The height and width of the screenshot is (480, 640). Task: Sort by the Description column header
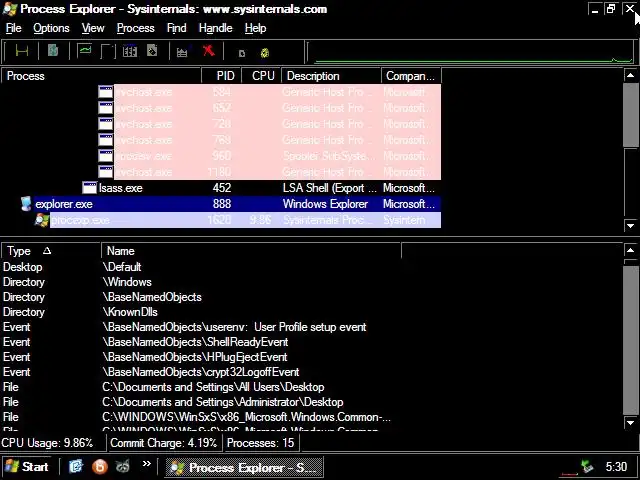(x=331, y=76)
